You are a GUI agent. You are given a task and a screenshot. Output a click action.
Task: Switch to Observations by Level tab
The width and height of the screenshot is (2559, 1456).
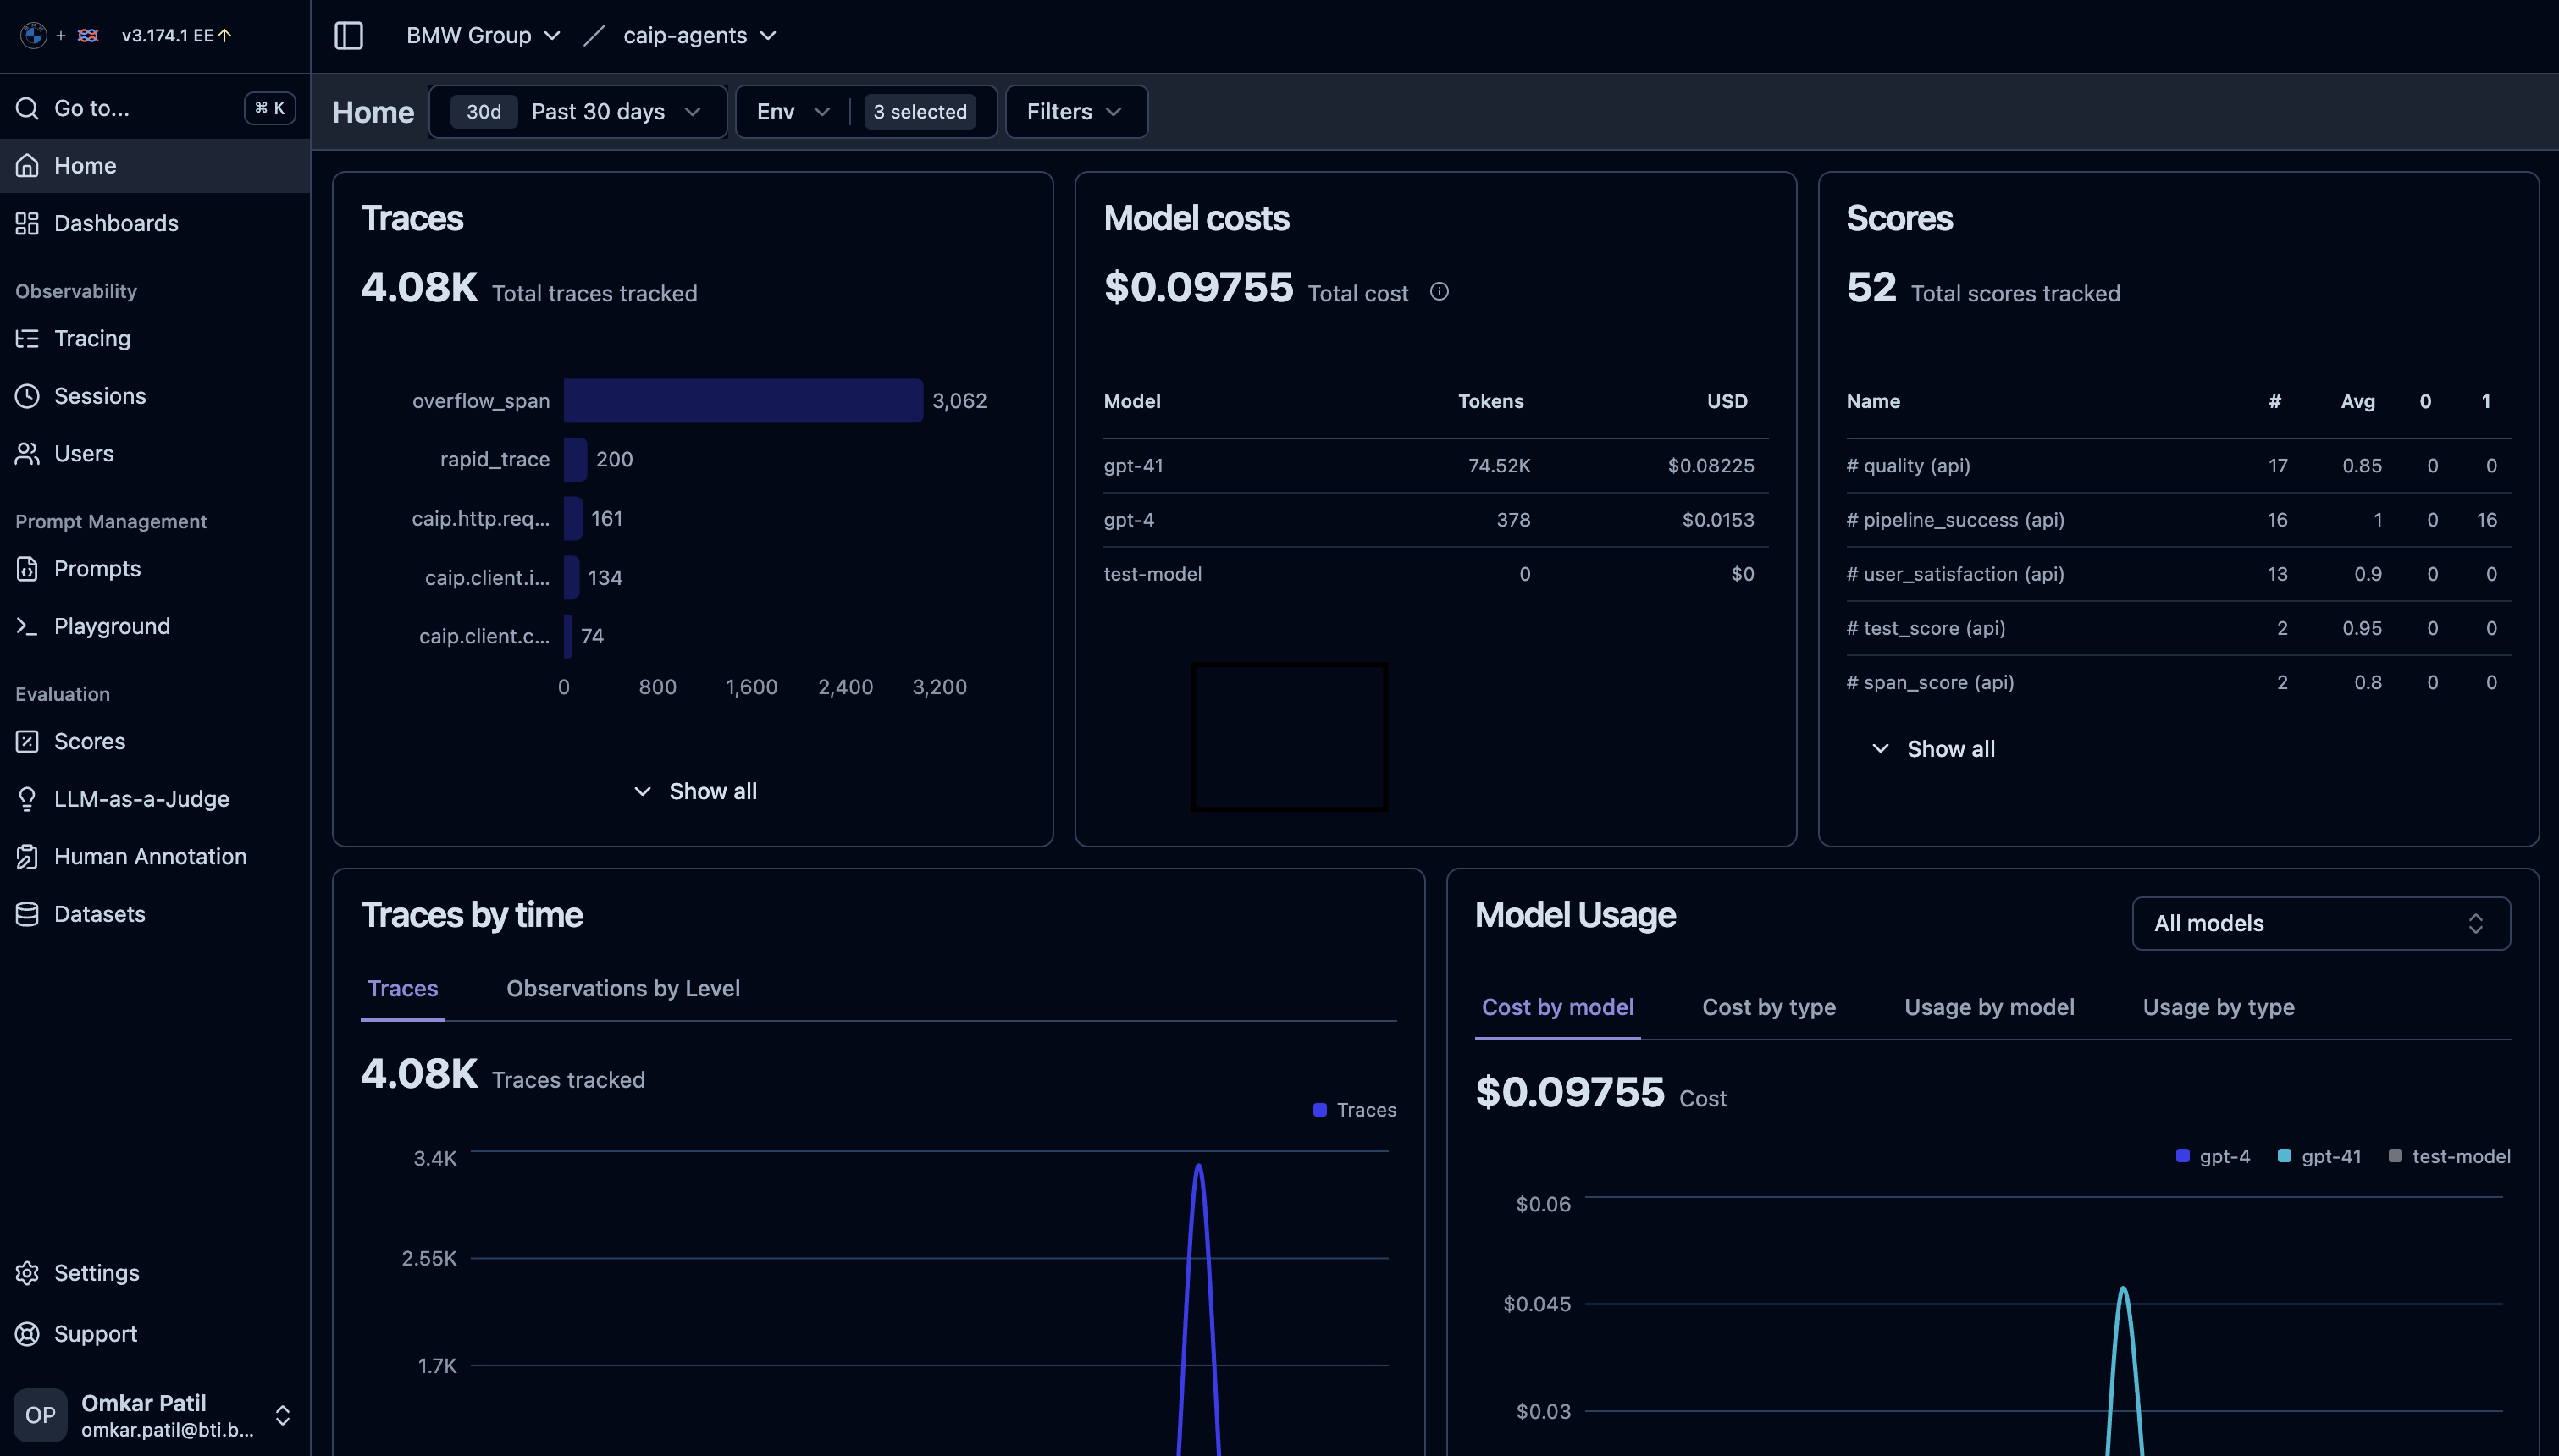pos(623,989)
